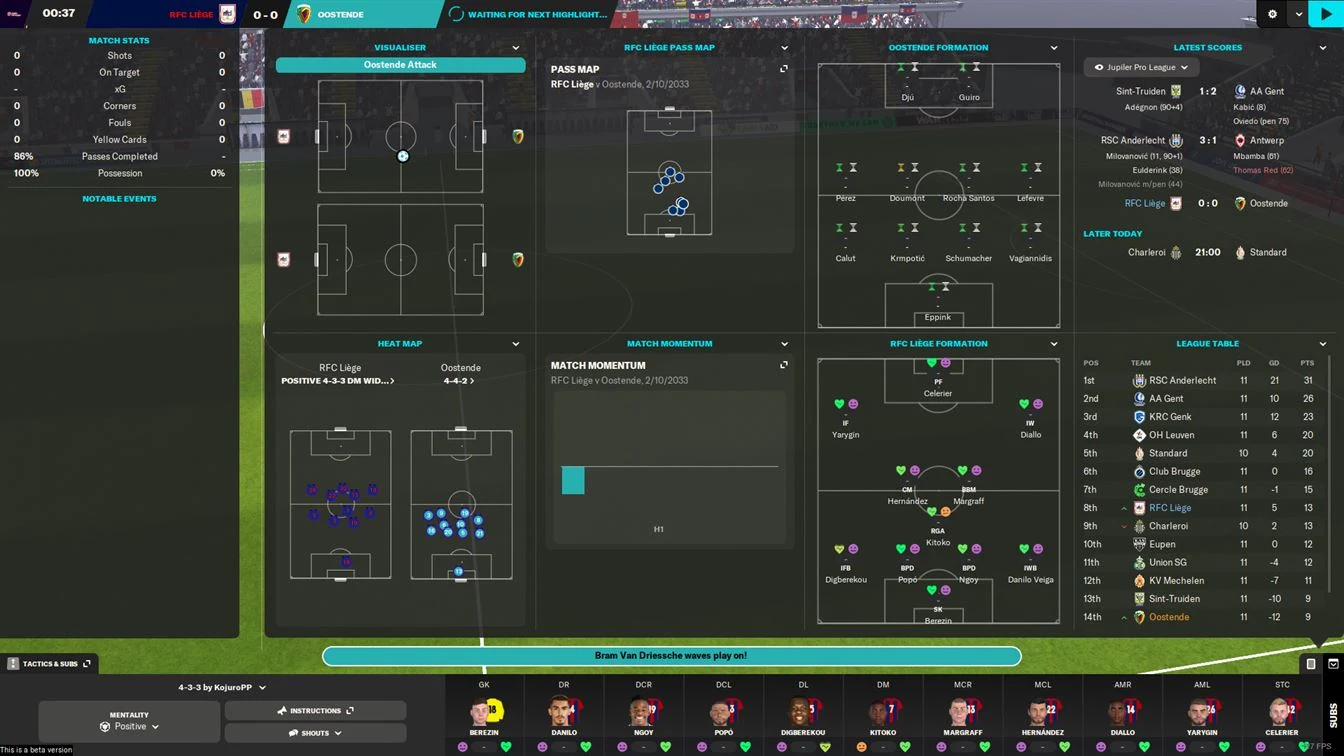Click the Oostende badge beside upper visualiser pitch
1344x756 pixels.
[518, 137]
